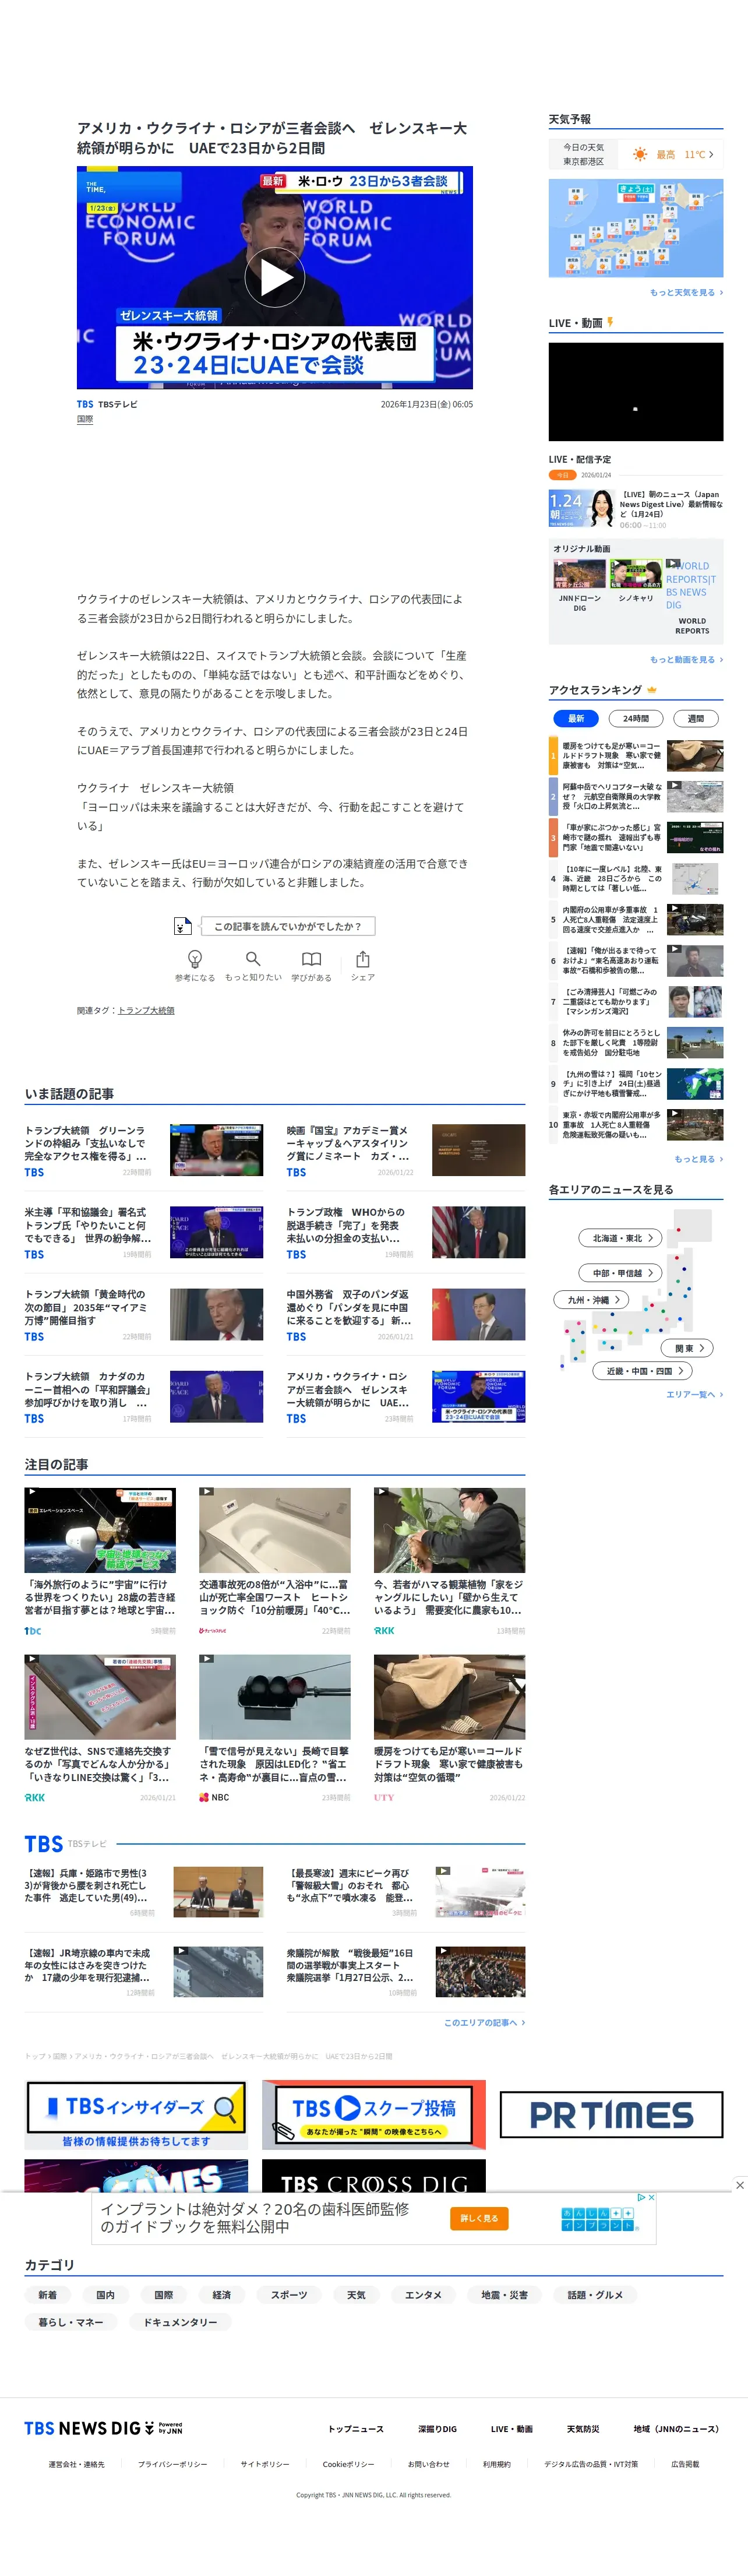
Task: Switch ranking to 24時間 tab
Action: (636, 718)
